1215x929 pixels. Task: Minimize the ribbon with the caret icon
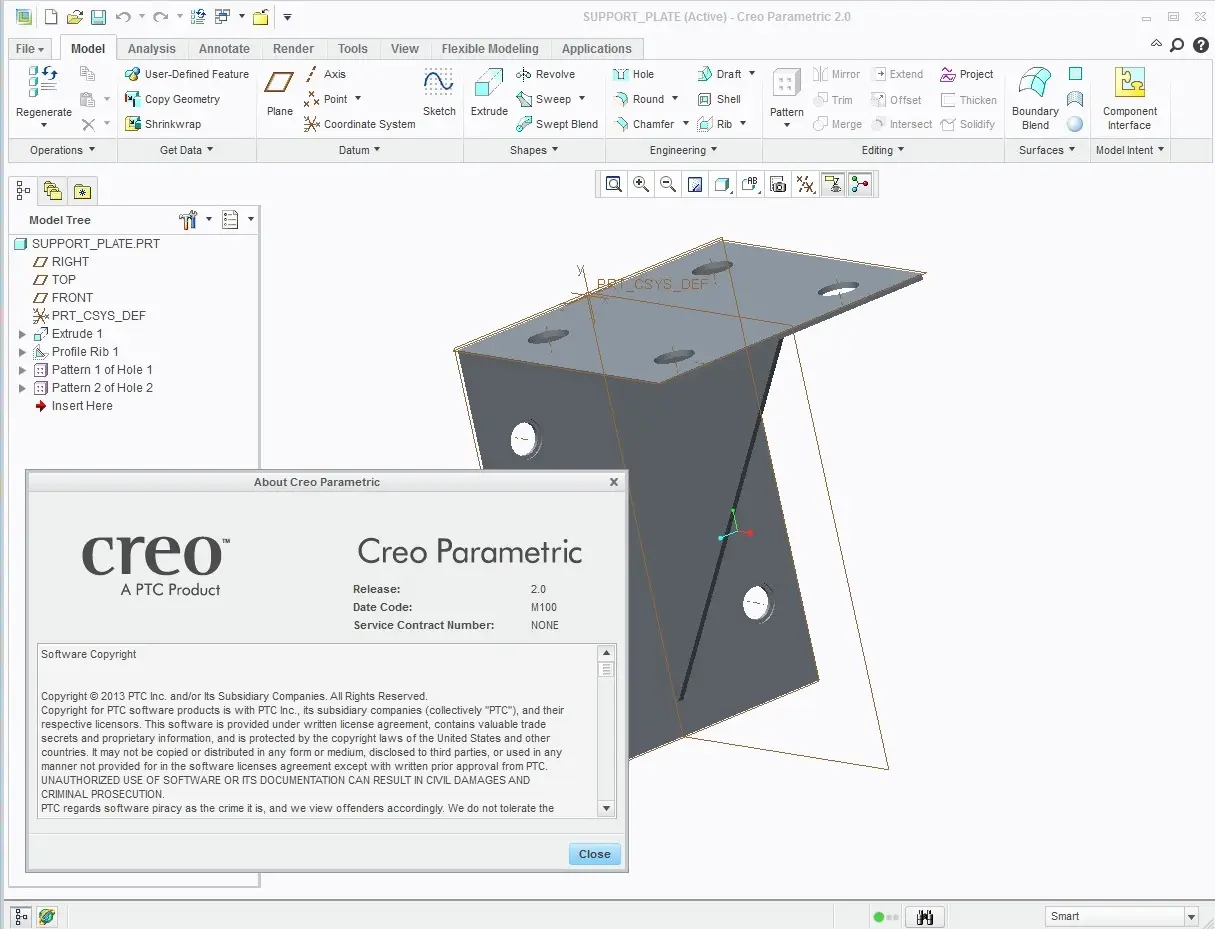click(x=1156, y=45)
